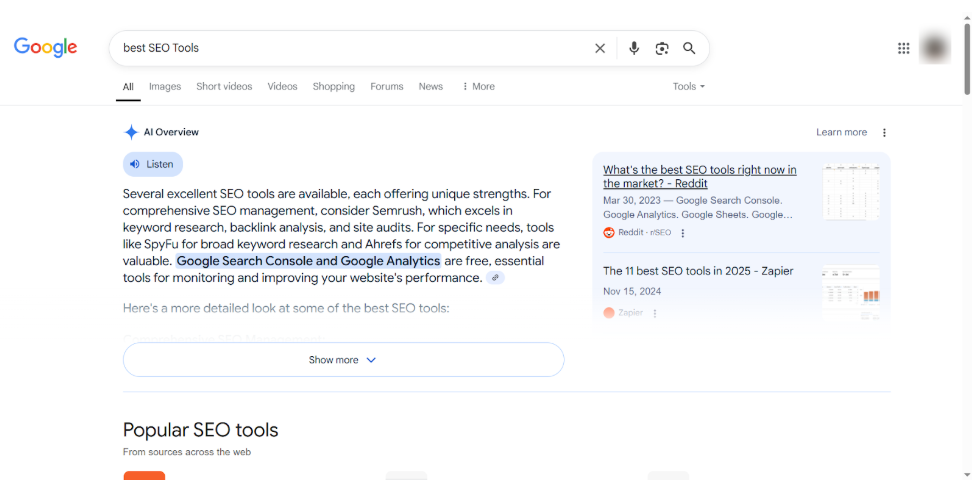The height and width of the screenshot is (480, 972).
Task: Expand the More search filters menu
Action: [478, 87]
